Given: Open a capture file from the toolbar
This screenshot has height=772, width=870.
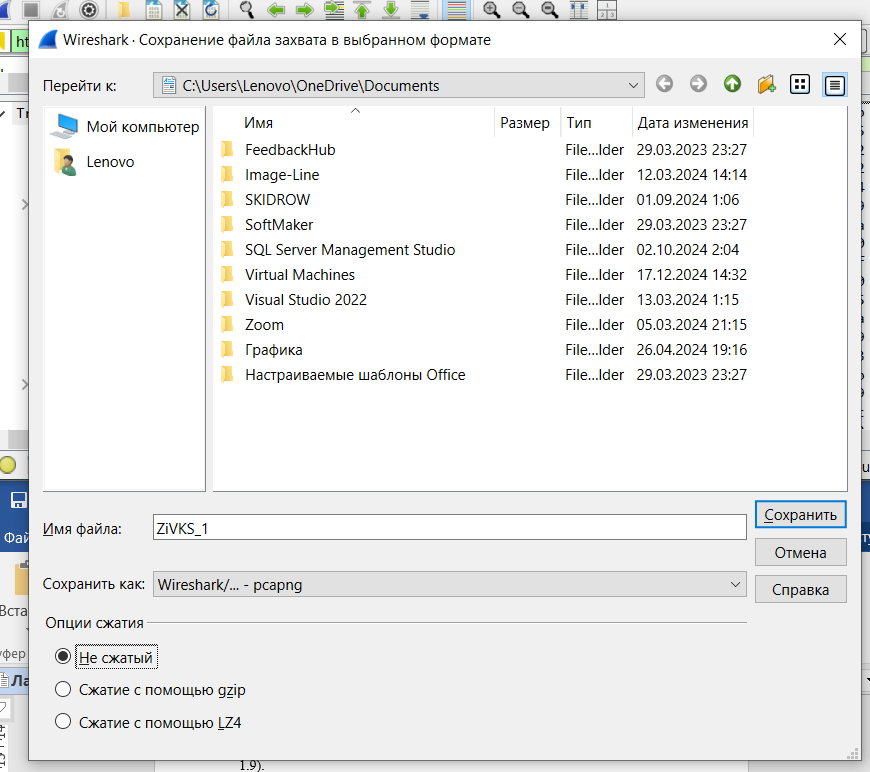Looking at the screenshot, I should click(124, 9).
